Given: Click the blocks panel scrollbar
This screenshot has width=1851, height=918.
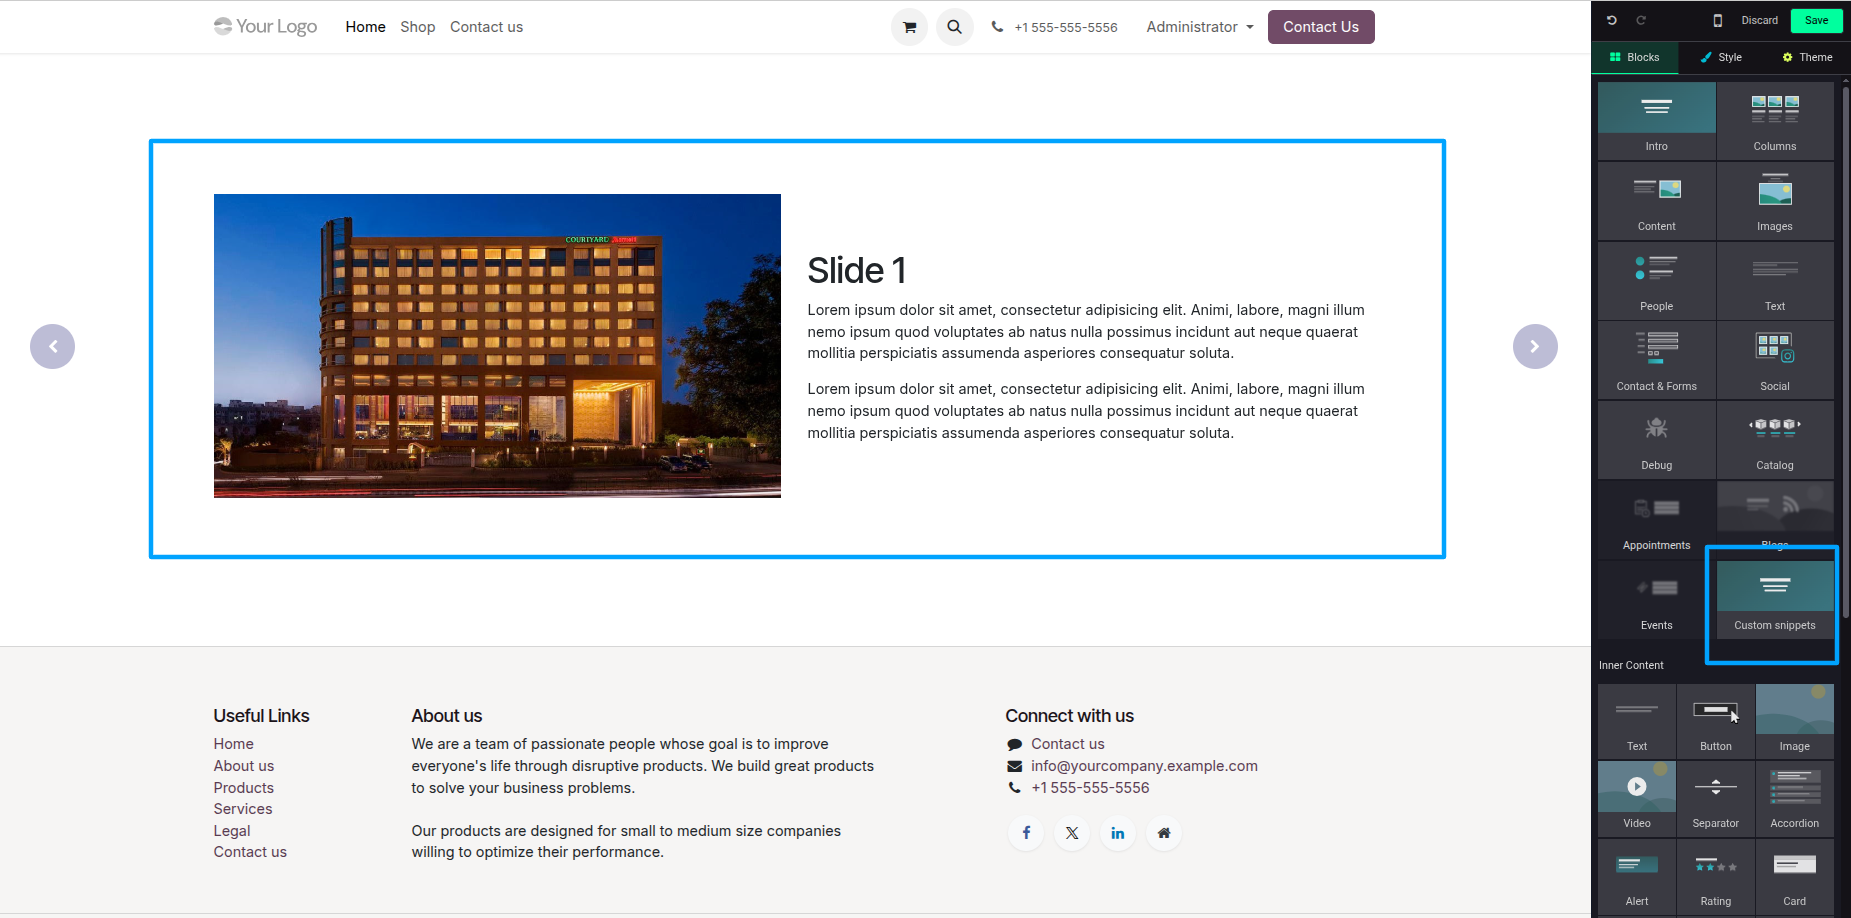Looking at the screenshot, I should (x=1845, y=350).
